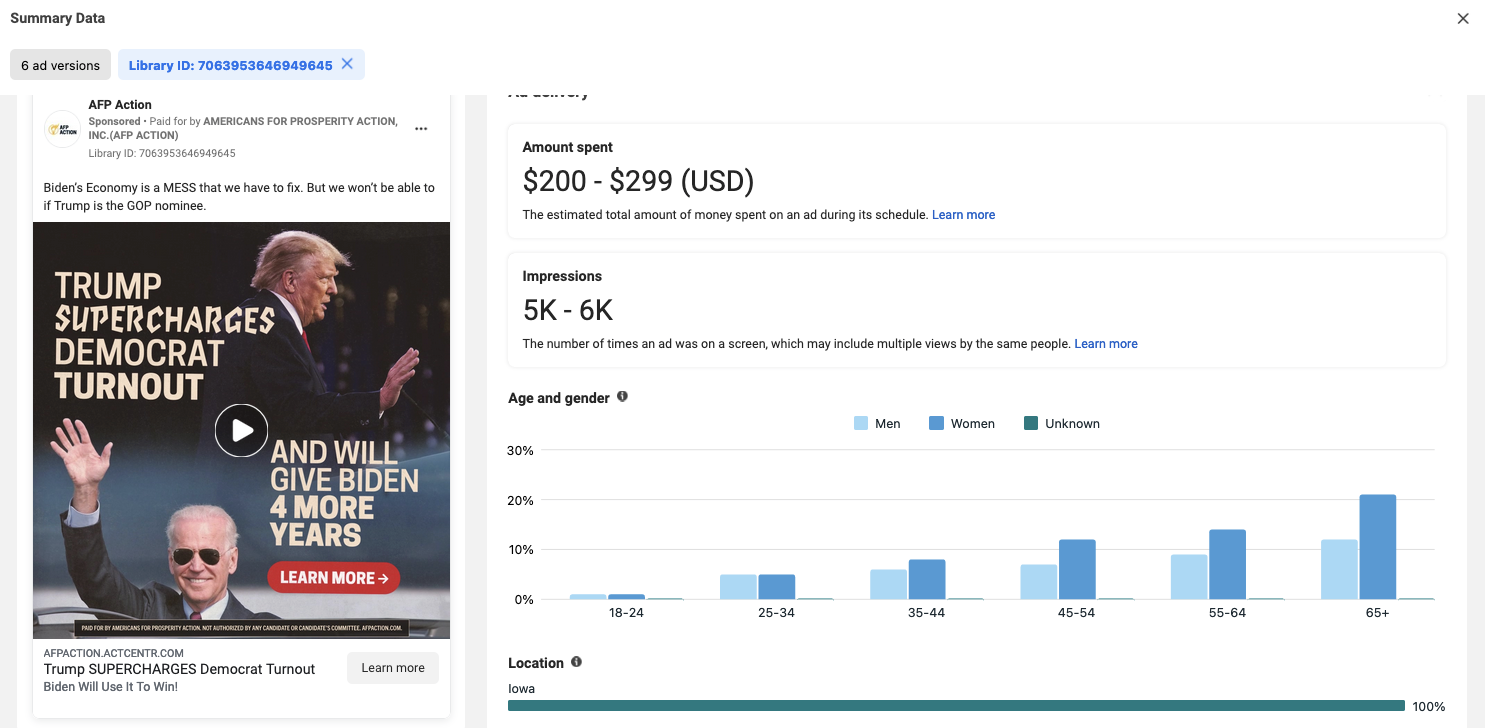Close the Summary Data dialog
This screenshot has height=728, width=1485.
[1463, 19]
